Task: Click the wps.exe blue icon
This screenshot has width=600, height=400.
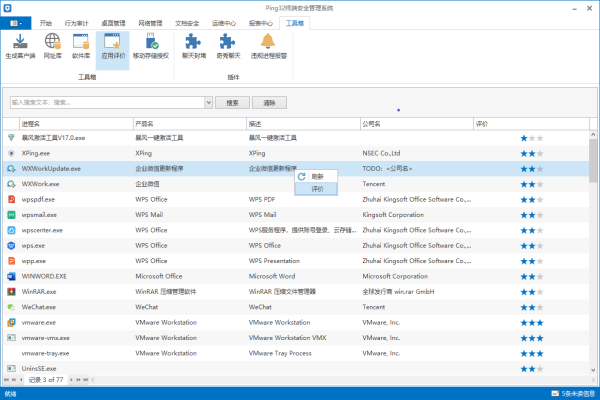Action: (x=11, y=245)
